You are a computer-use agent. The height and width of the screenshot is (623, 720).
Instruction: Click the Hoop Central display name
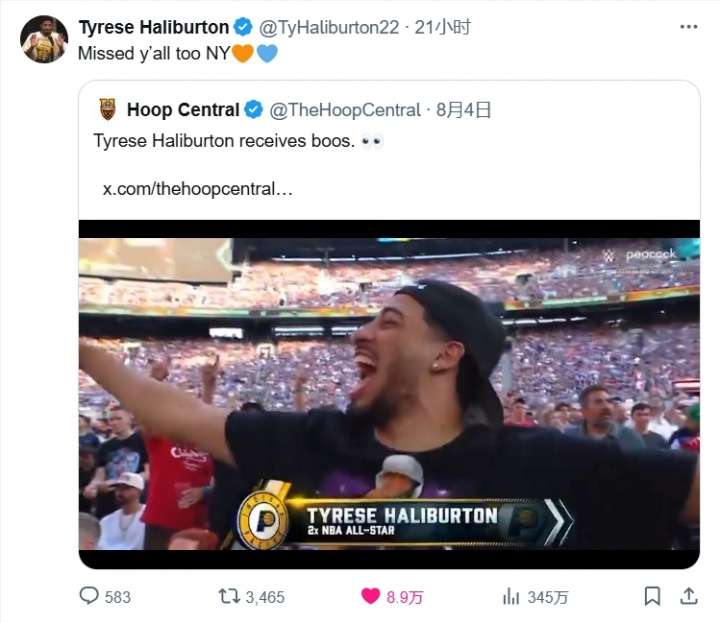[183, 109]
